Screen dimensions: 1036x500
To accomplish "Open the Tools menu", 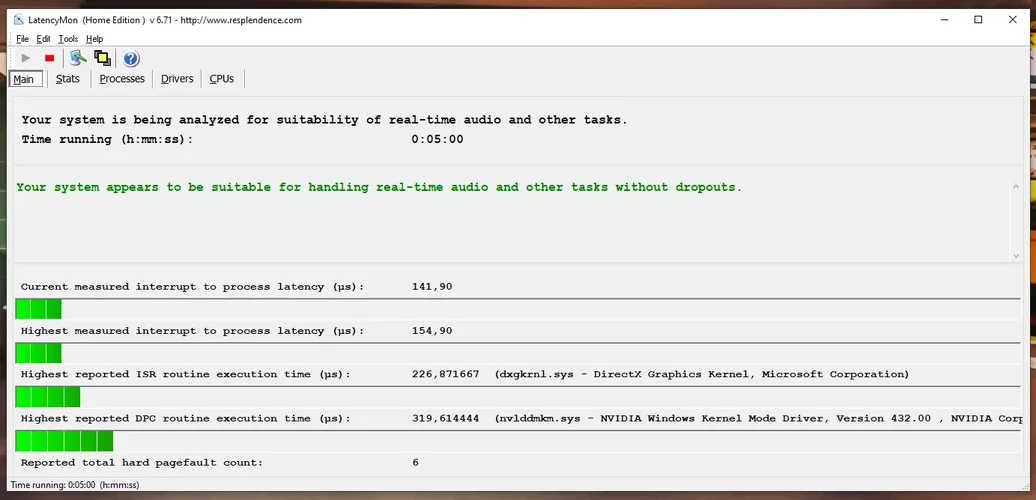I will [68, 39].
